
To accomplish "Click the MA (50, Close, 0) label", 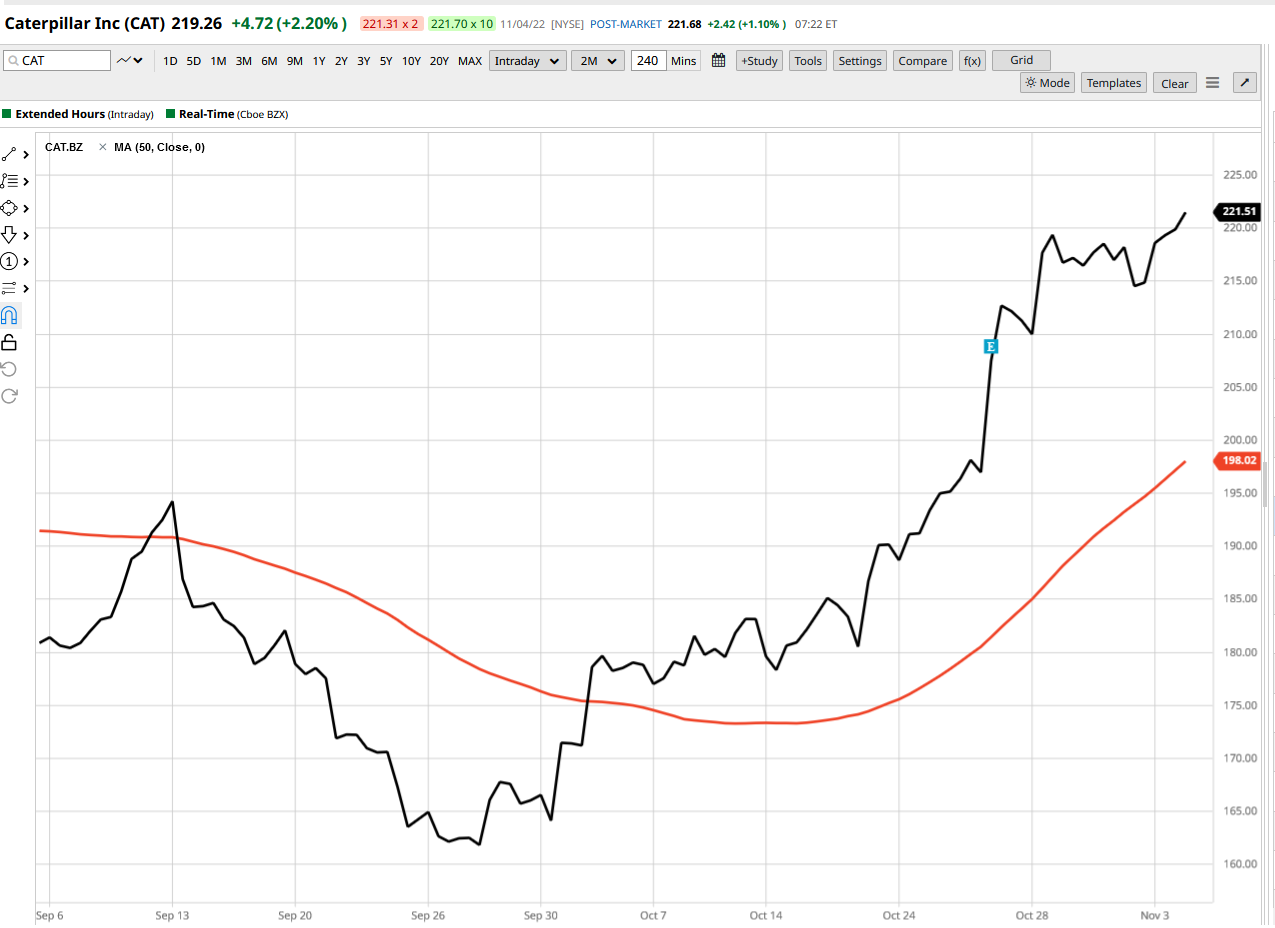I will (159, 147).
